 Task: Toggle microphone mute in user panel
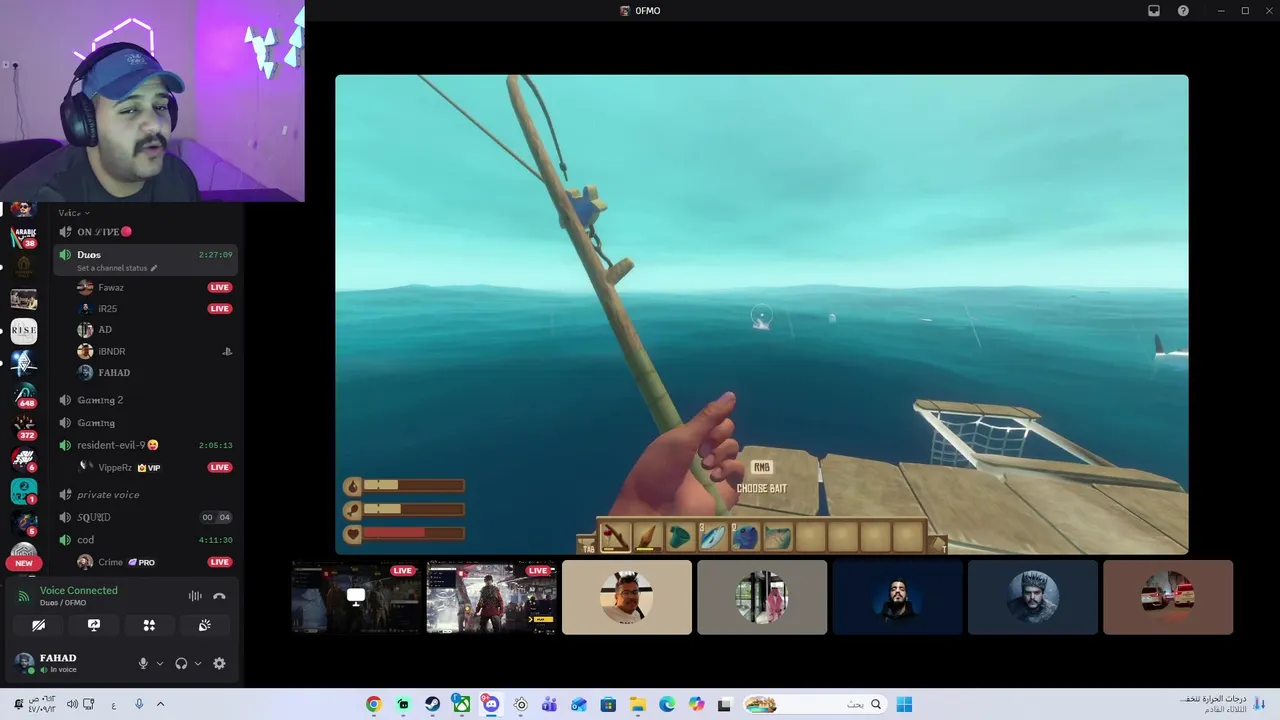tap(143, 663)
